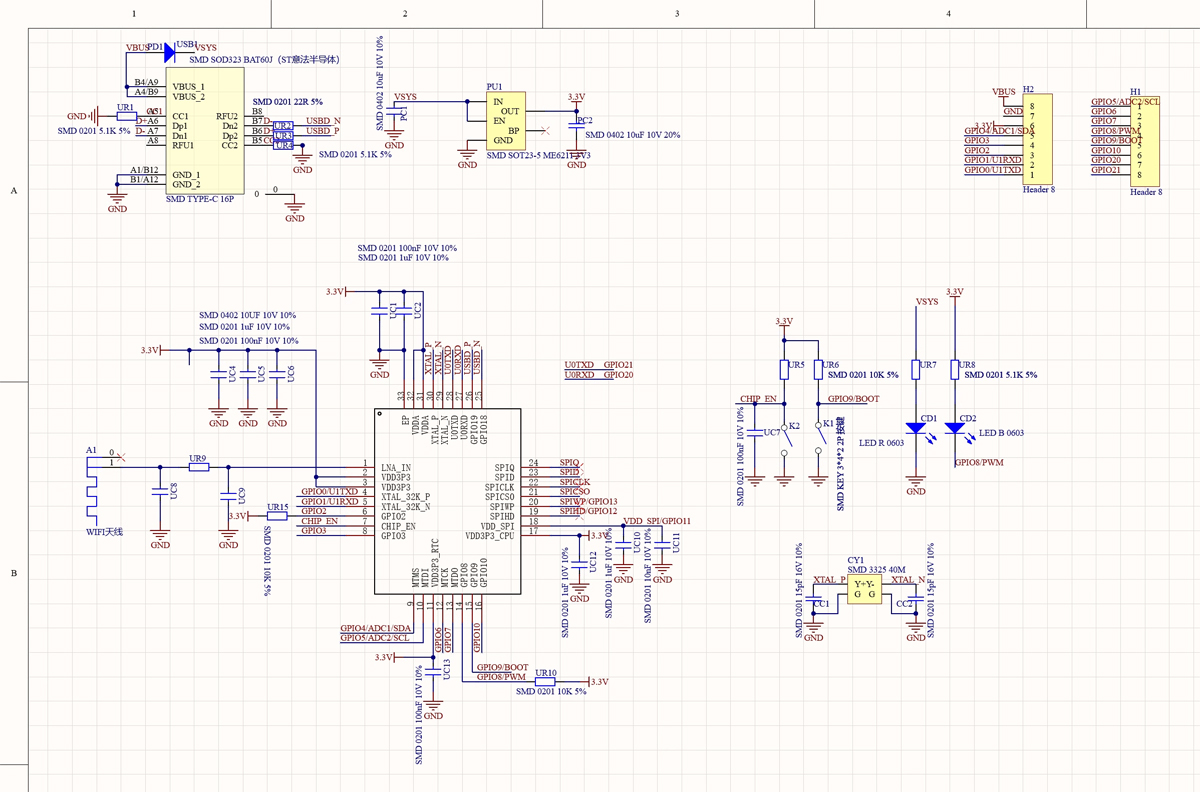Click the K2 push button switch
The height and width of the screenshot is (792, 1200).
(785, 439)
